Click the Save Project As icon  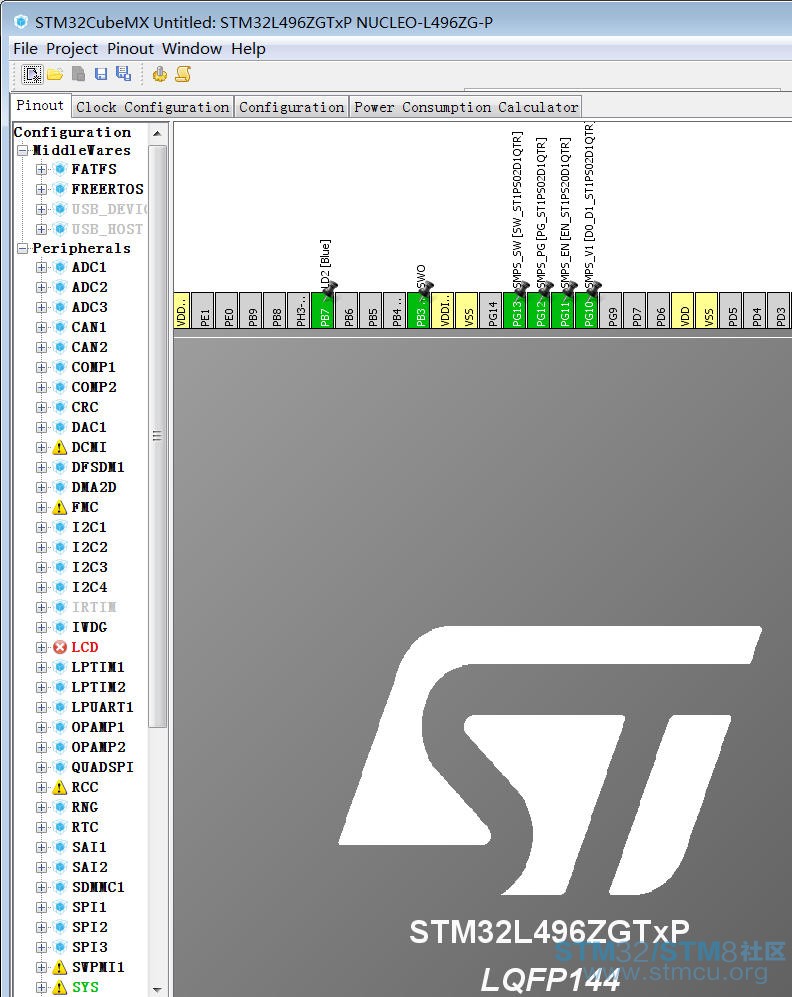pyautogui.click(x=123, y=74)
